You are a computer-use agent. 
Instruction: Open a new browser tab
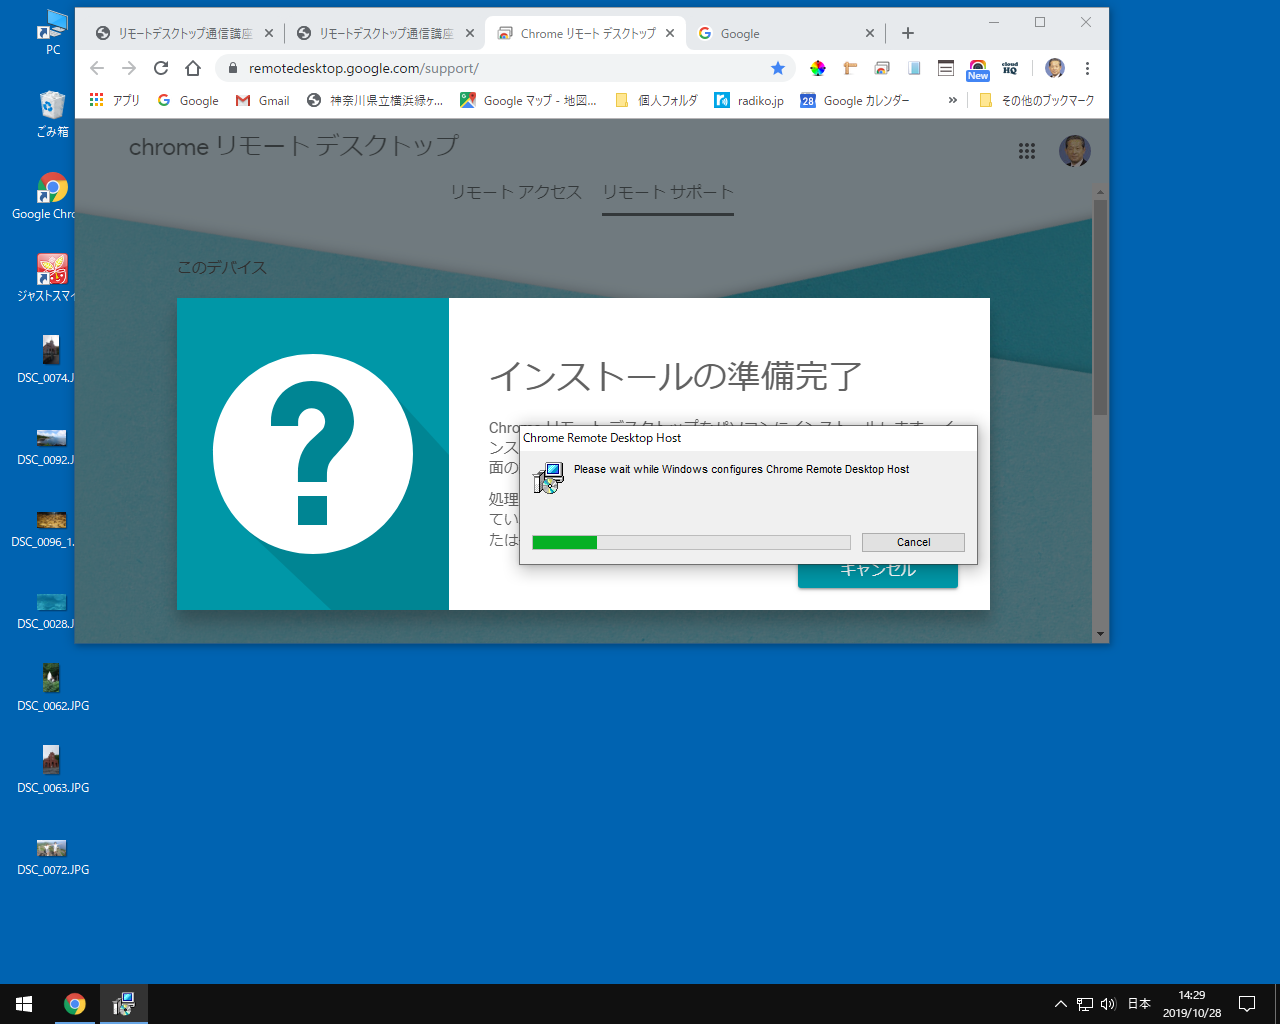(908, 33)
